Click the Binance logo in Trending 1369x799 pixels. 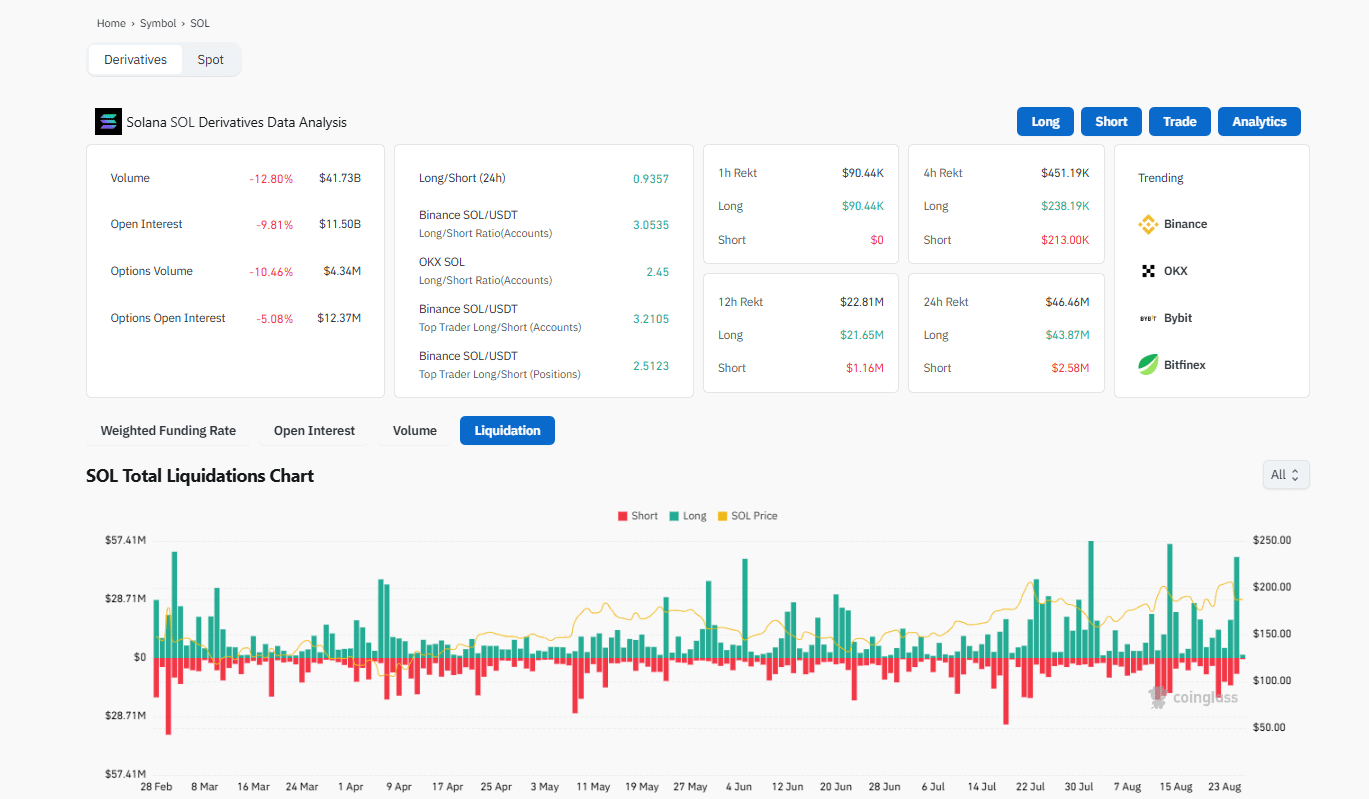click(1148, 224)
